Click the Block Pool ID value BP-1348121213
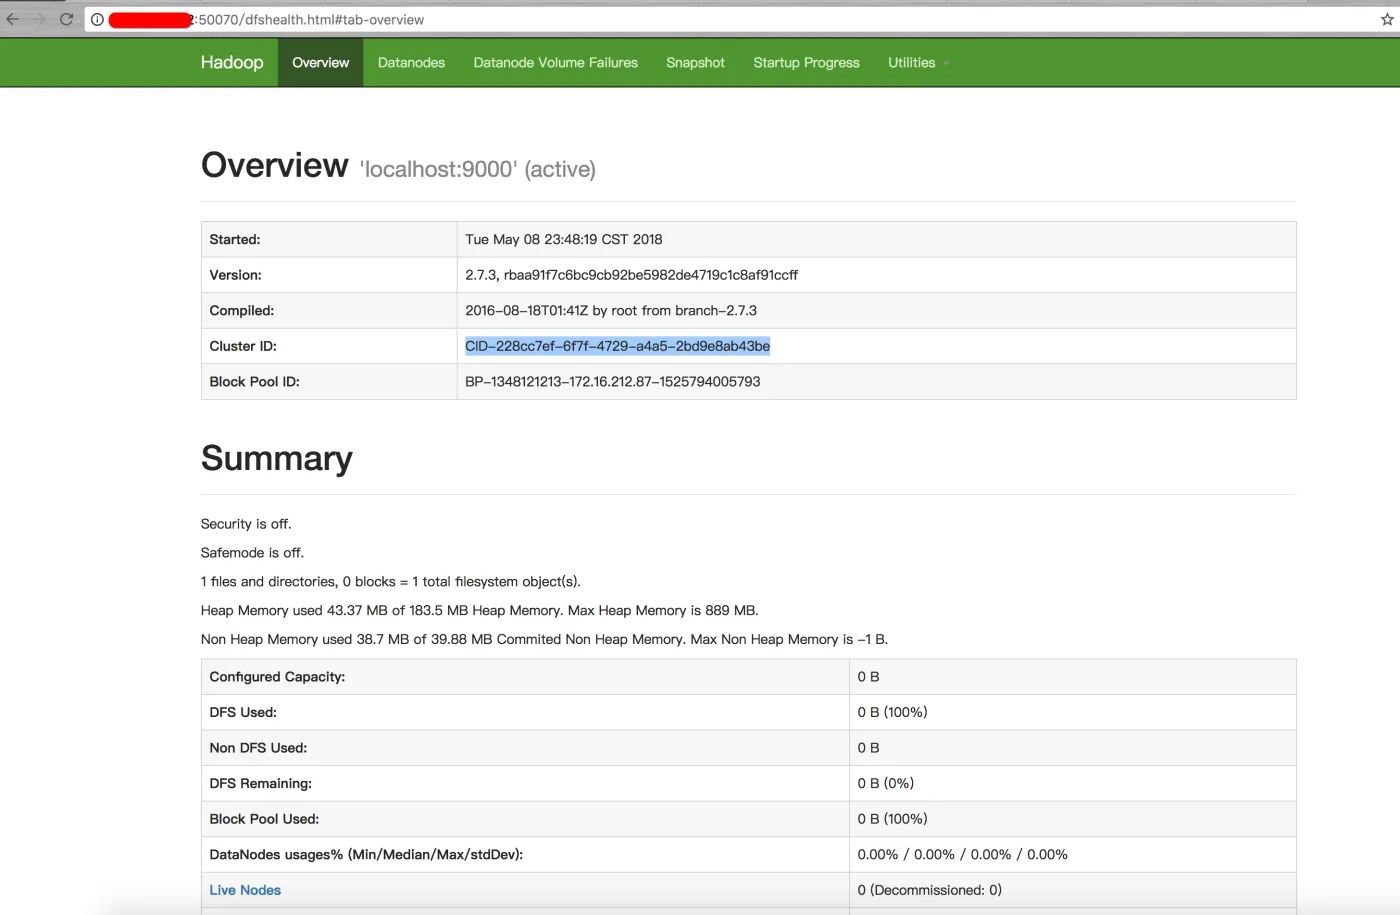This screenshot has width=1400, height=915. [612, 382]
